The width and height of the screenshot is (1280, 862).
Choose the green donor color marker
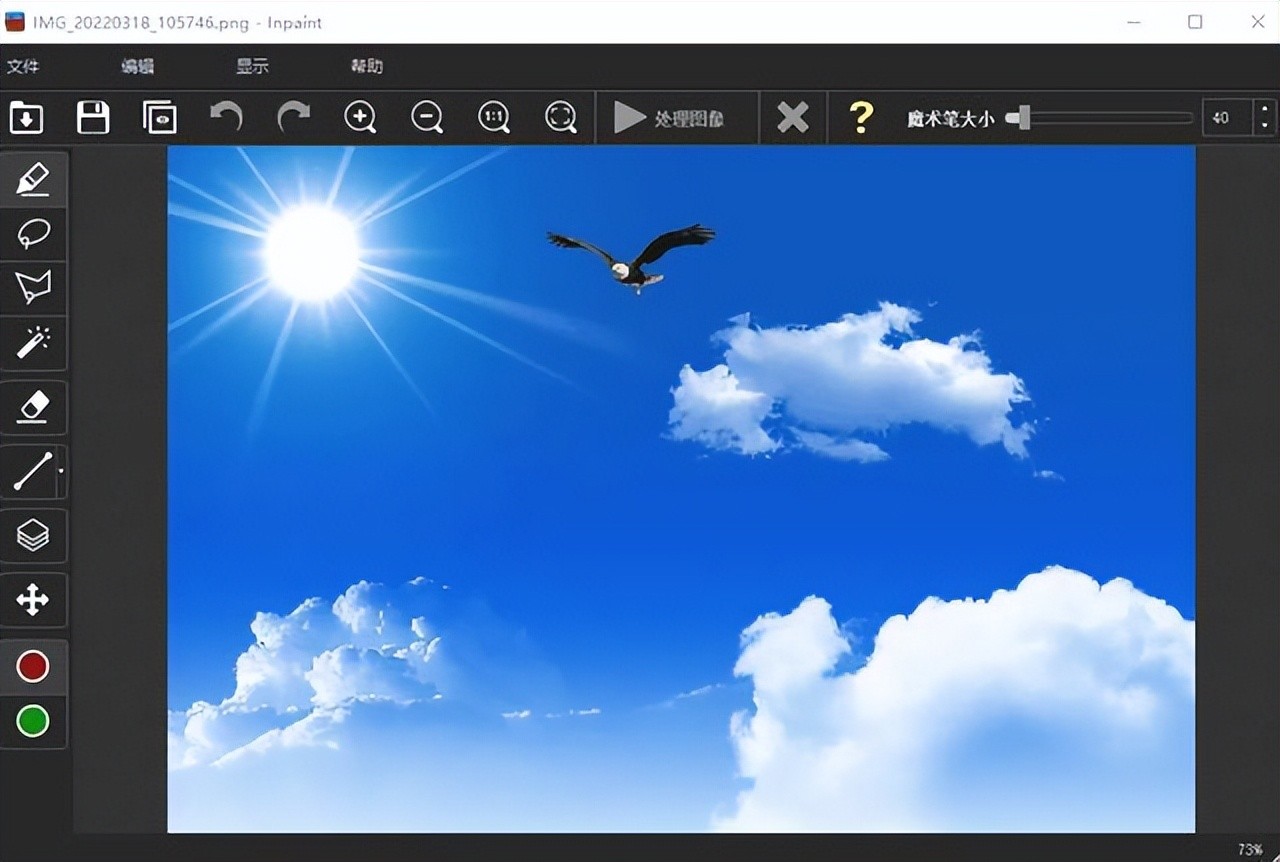click(33, 720)
